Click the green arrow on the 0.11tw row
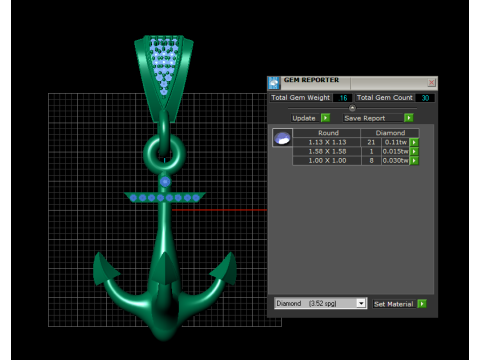480x360 pixels. [x=414, y=142]
